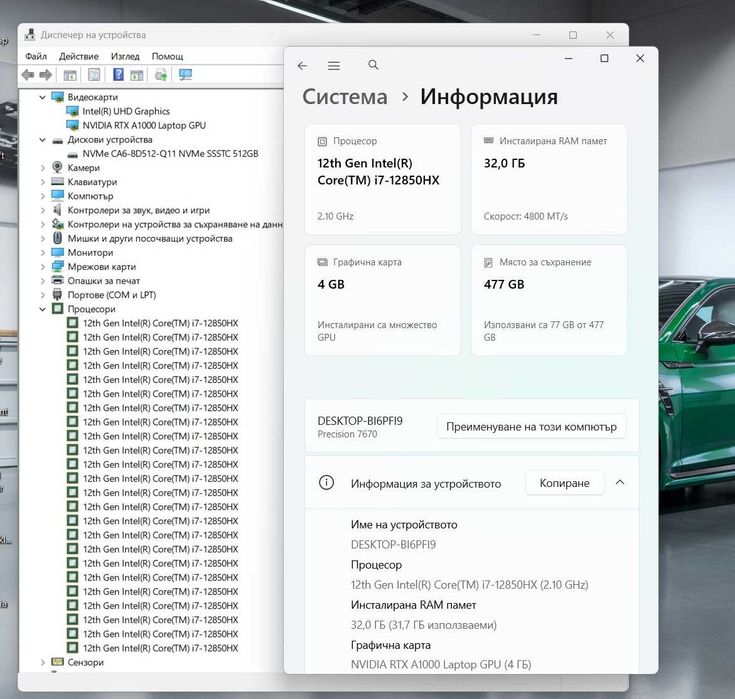The height and width of the screenshot is (699, 735).
Task: Collapse the Видеокарти category
Action: [42, 97]
